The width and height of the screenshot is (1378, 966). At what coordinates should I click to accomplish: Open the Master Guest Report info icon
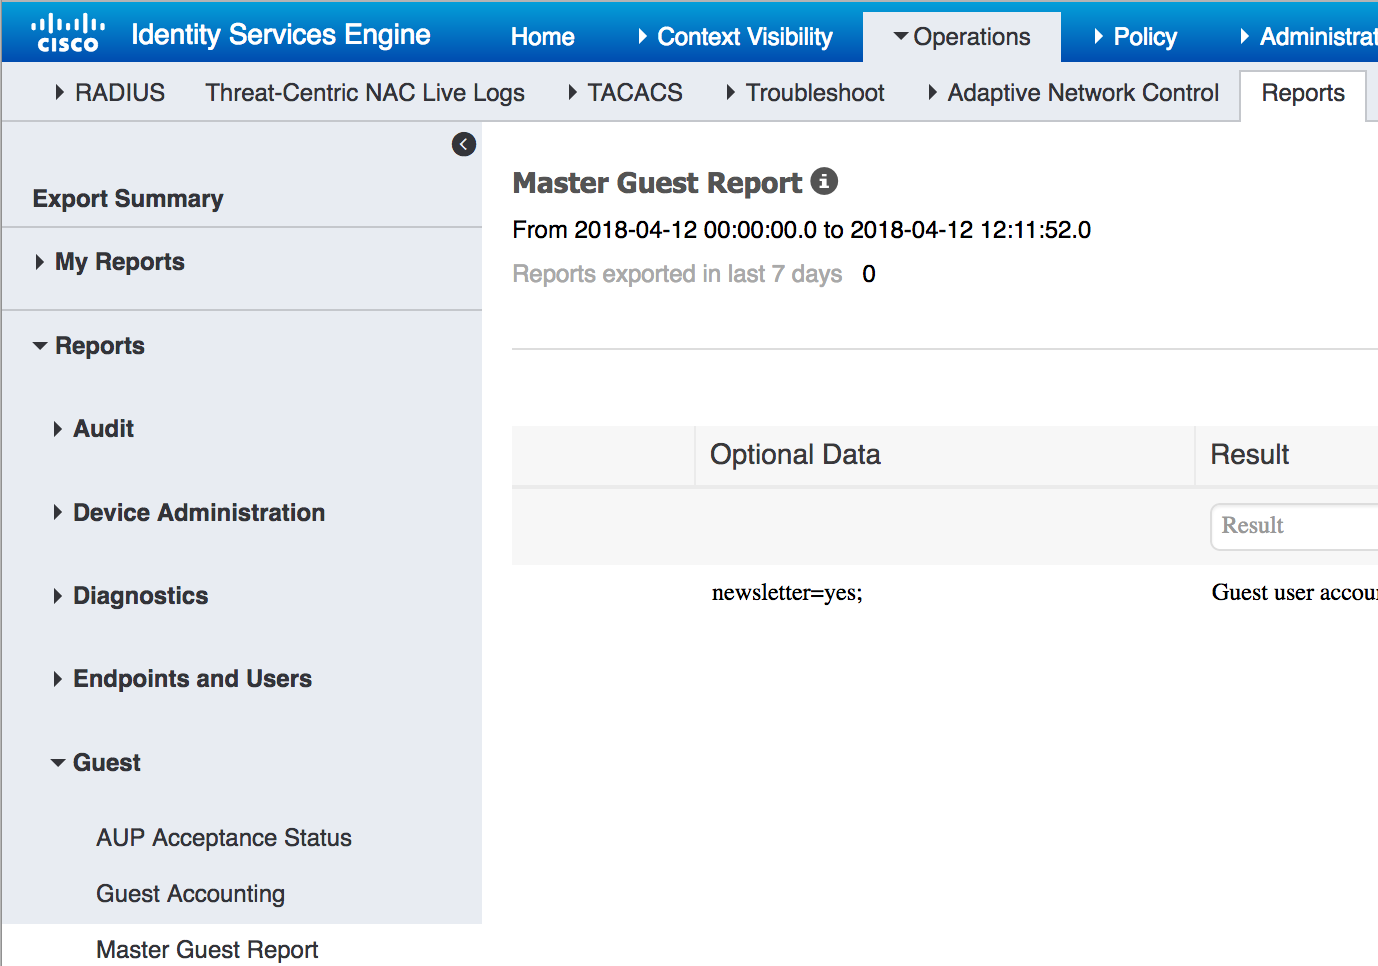point(824,181)
